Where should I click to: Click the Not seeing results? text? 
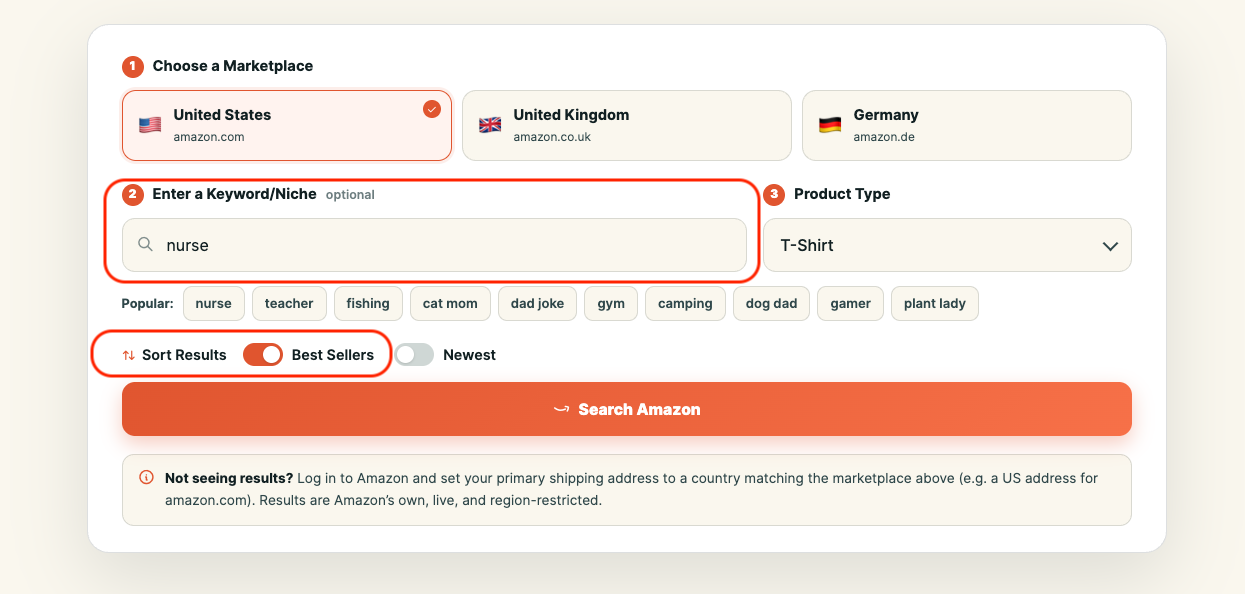(229, 478)
